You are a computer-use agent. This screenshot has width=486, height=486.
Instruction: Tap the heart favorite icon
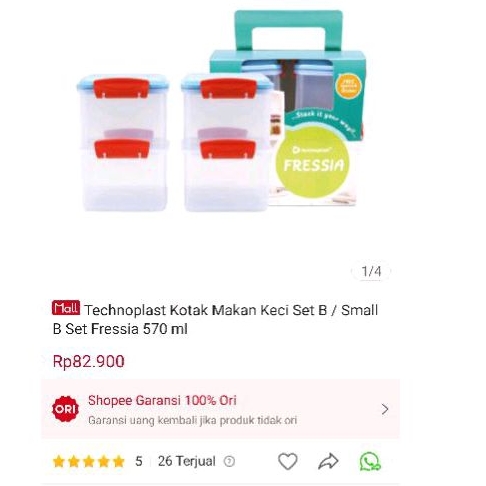pyautogui.click(x=288, y=462)
